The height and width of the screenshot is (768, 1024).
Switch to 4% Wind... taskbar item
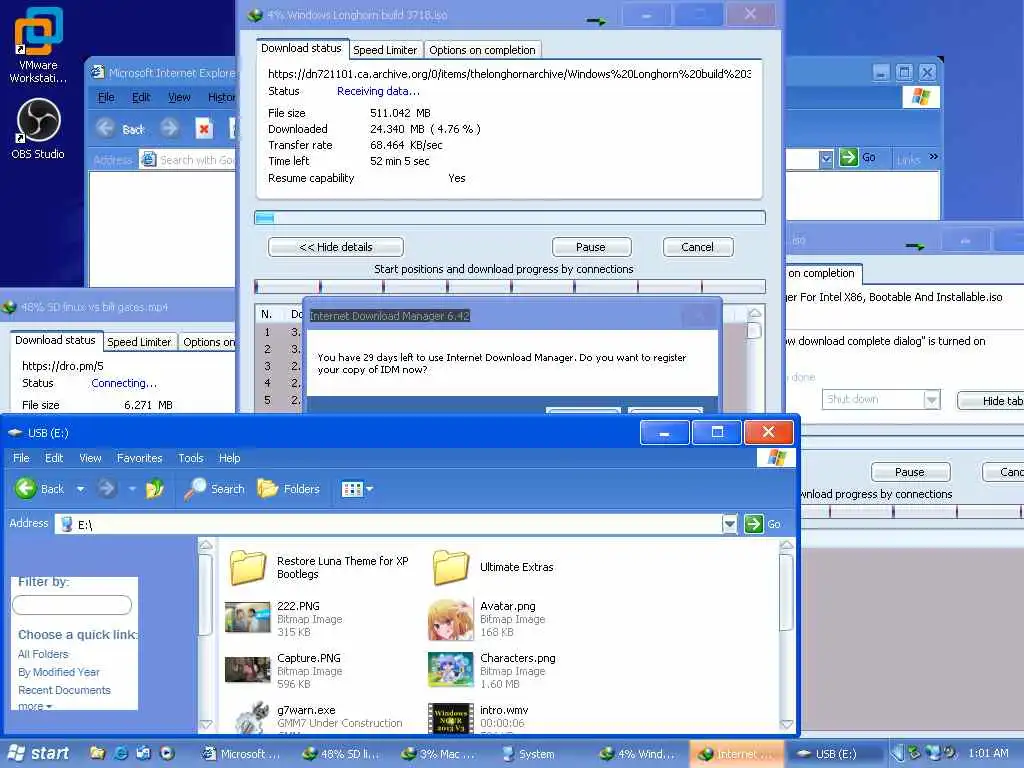[639, 754]
